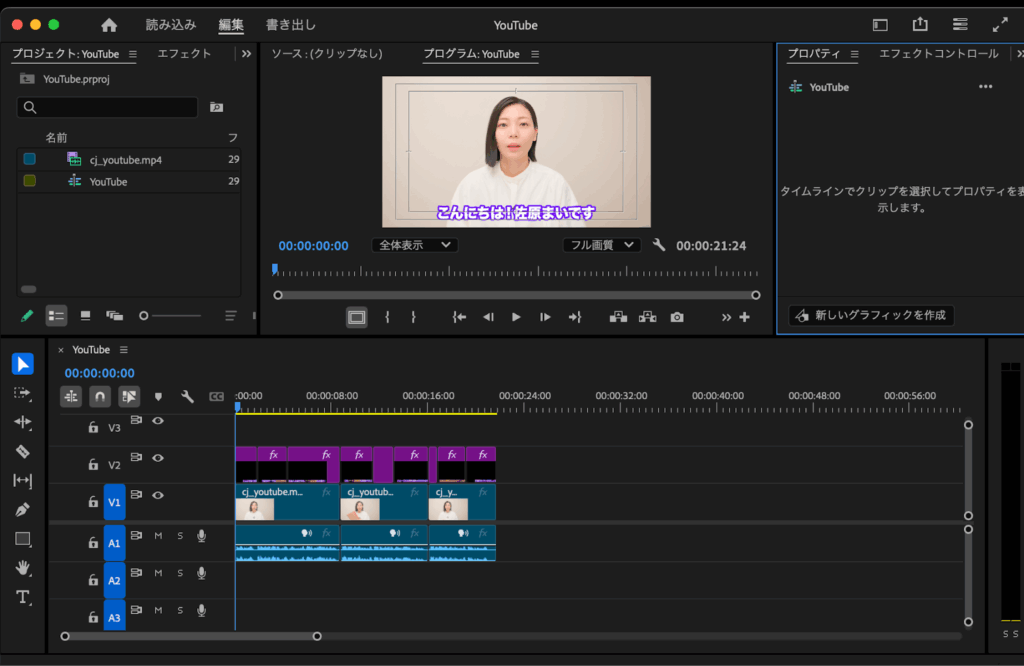Choose the Hand tool
This screenshot has width=1024, height=666.
(23, 567)
